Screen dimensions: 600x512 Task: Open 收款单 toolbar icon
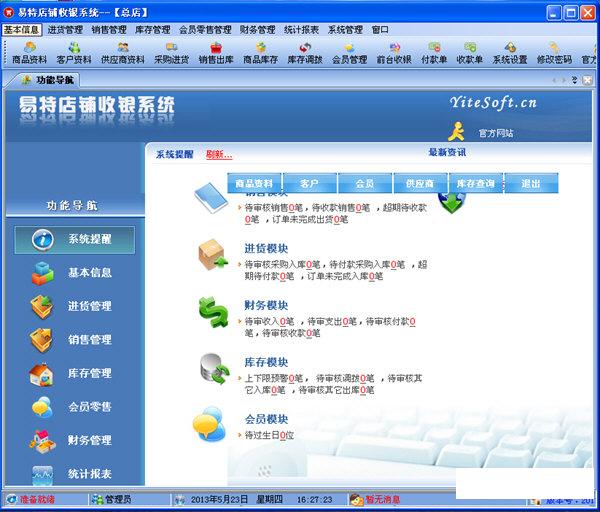pyautogui.click(x=470, y=53)
